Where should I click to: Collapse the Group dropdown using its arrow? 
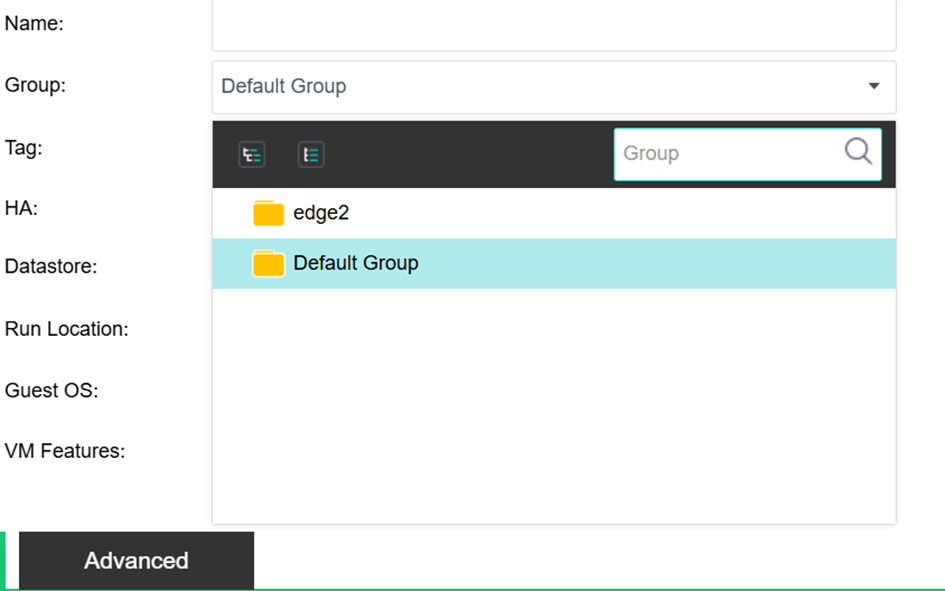874,87
